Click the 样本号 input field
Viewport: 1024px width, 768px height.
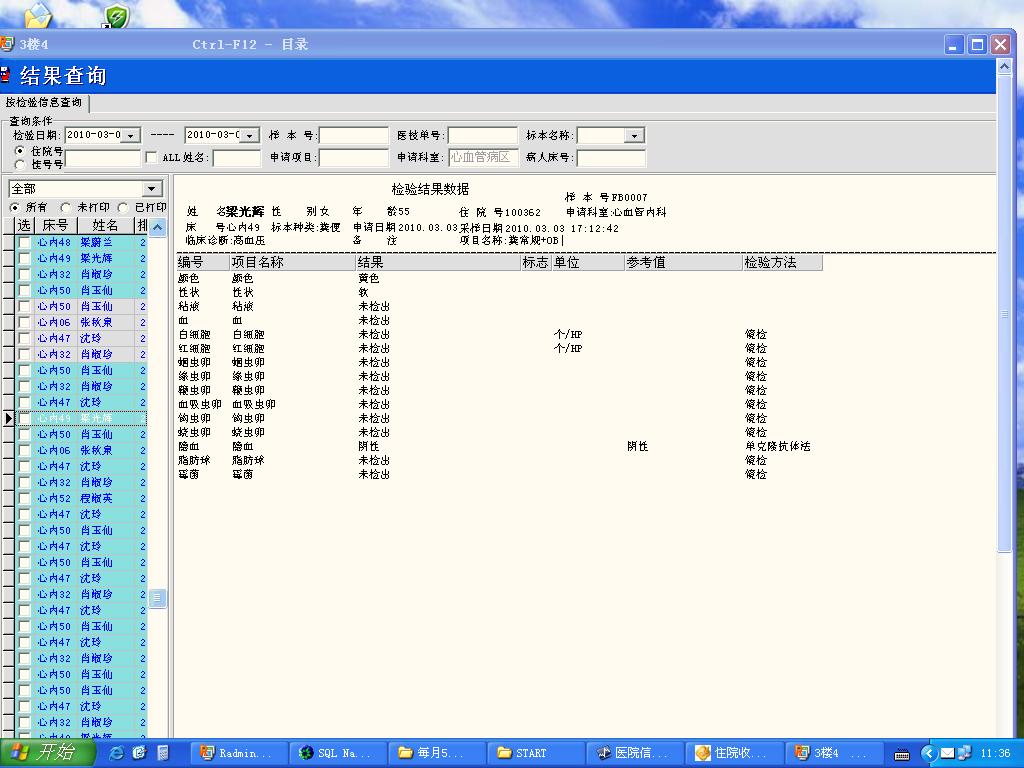click(353, 135)
